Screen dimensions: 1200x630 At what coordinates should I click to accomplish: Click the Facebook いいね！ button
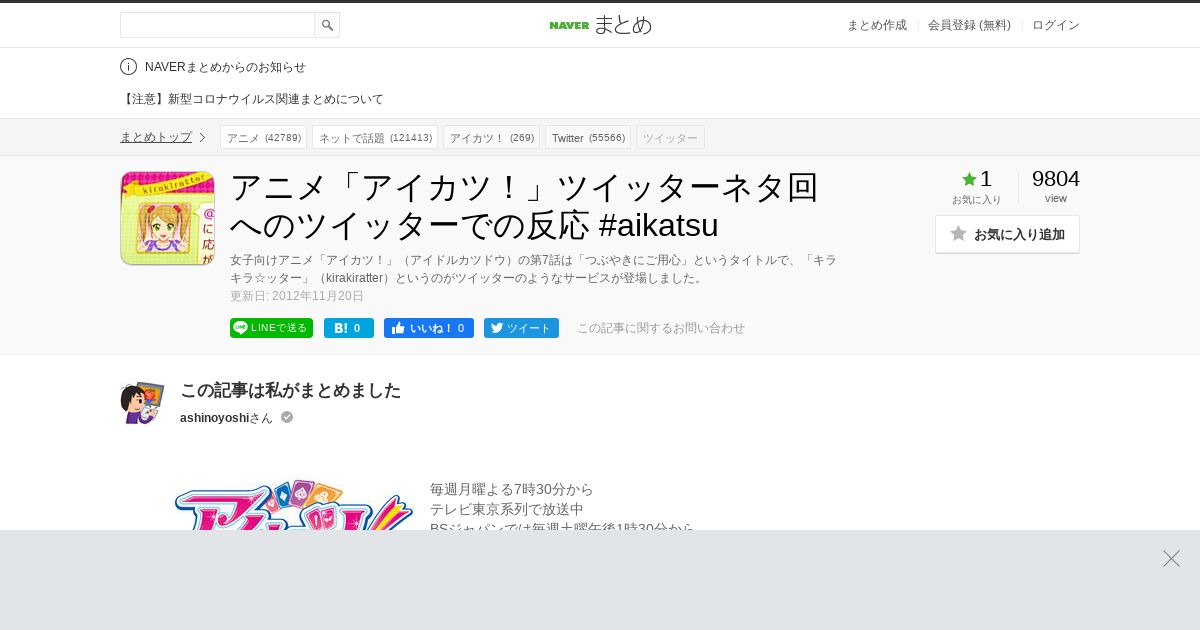click(429, 328)
